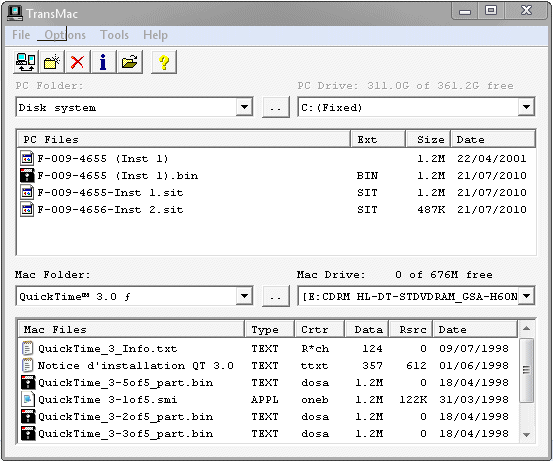
Task: Sort PC files by Size column header
Action: tap(428, 139)
